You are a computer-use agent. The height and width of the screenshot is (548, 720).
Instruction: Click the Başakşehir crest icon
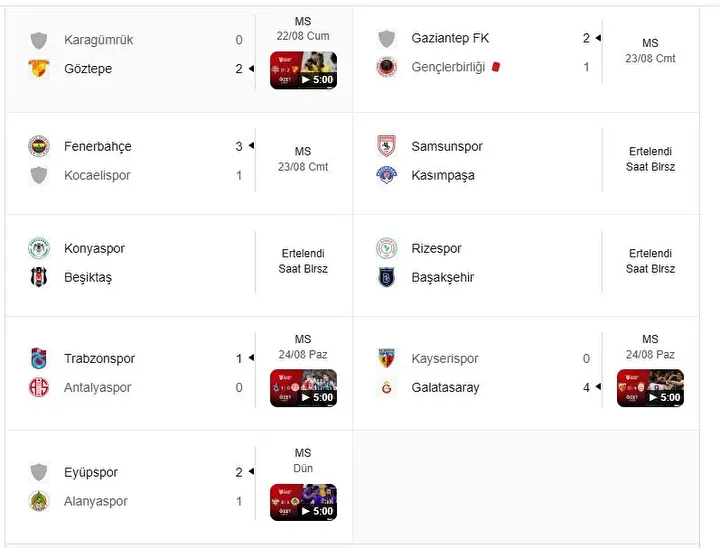click(x=387, y=277)
